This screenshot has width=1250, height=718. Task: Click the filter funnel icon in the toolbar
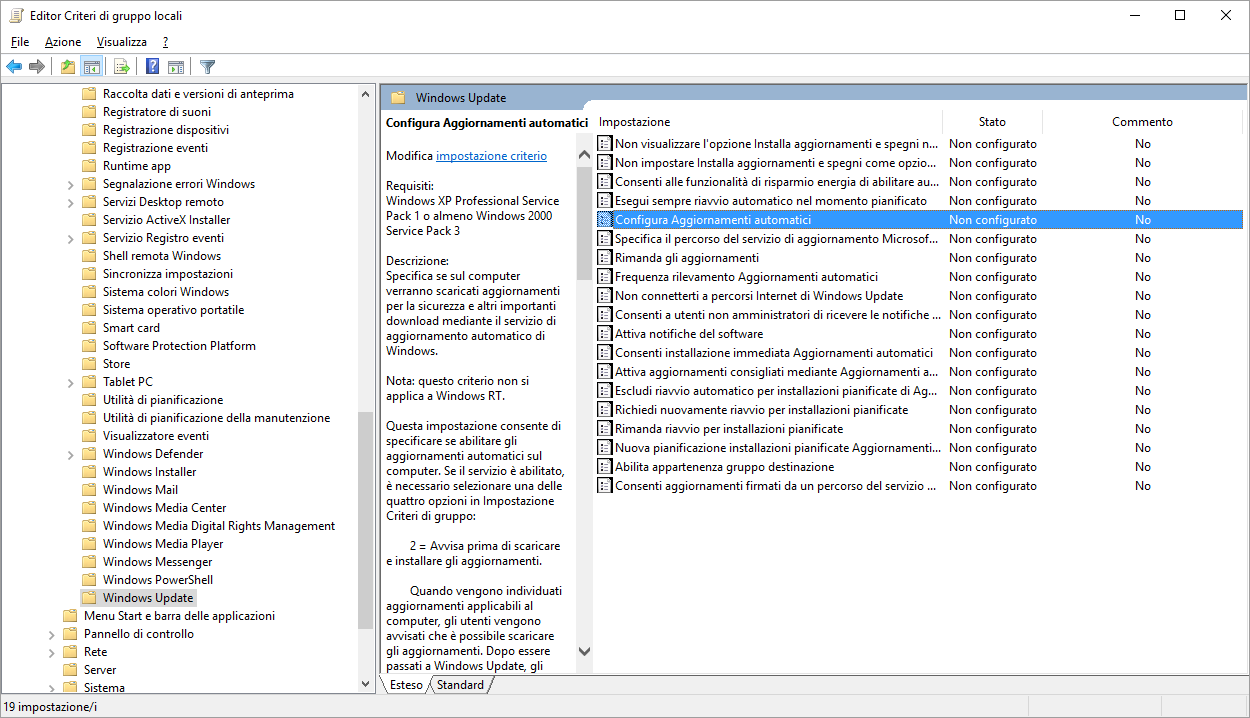click(207, 67)
